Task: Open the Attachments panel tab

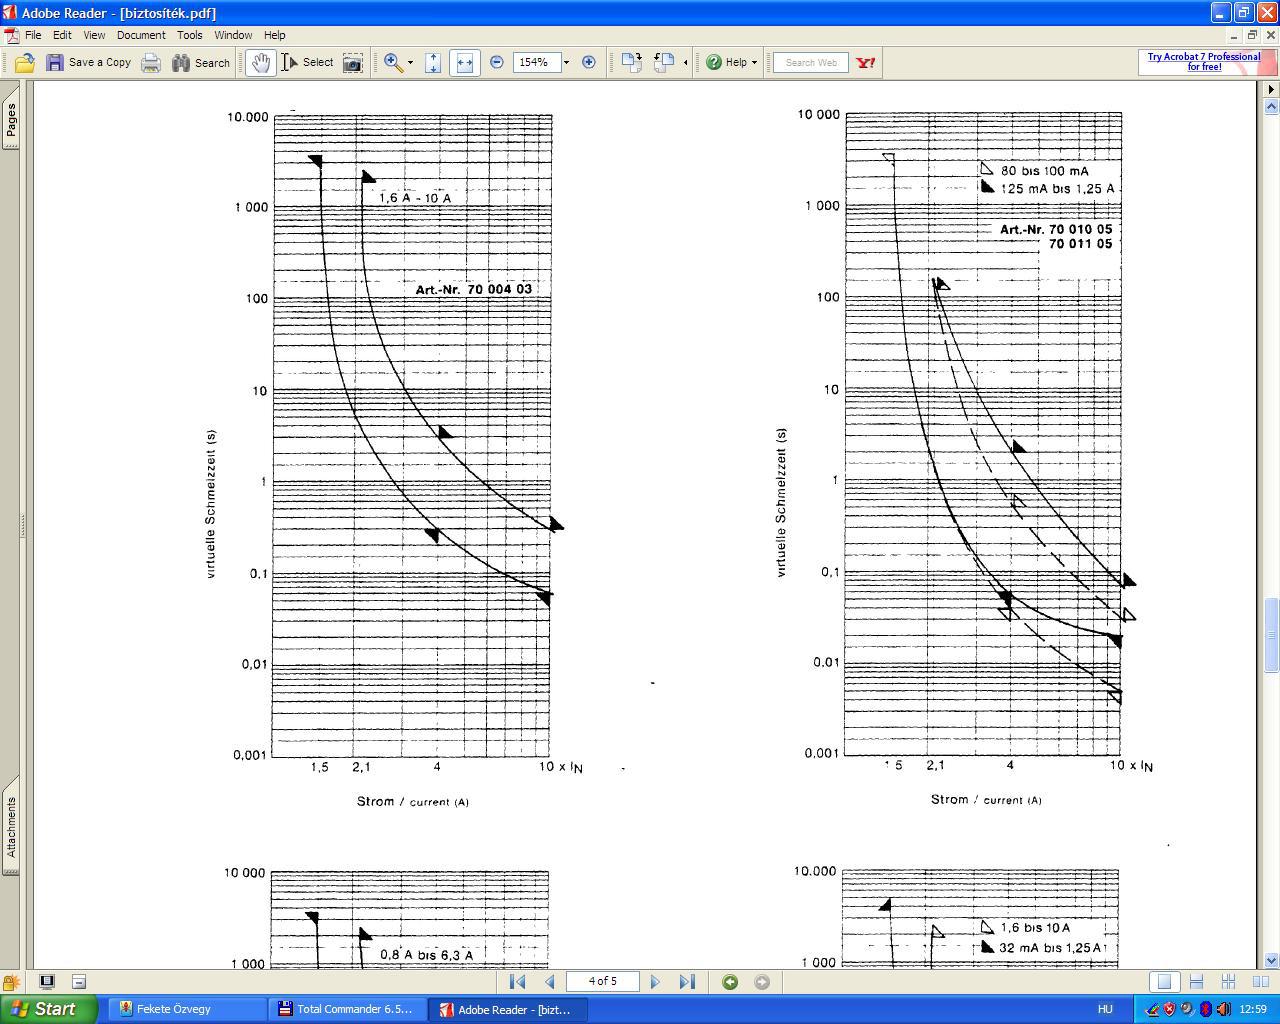Action: coord(10,826)
